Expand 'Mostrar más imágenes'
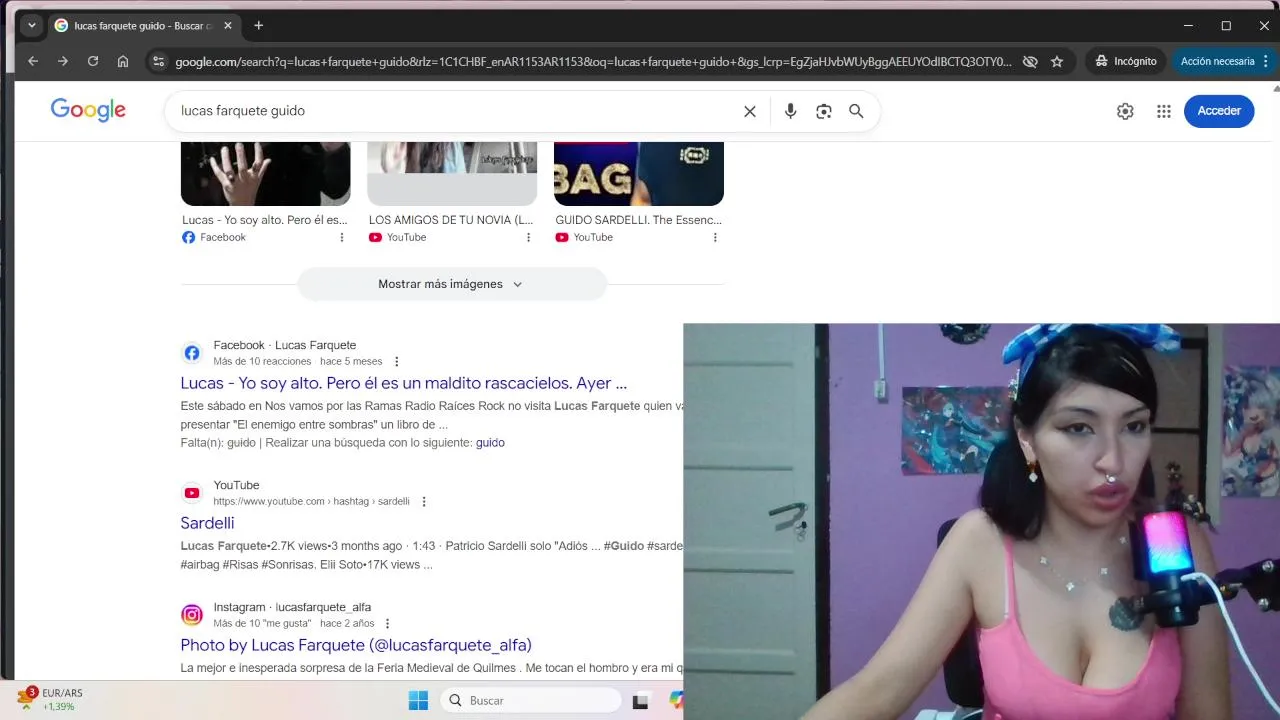Image resolution: width=1280 pixels, height=720 pixels. click(x=451, y=284)
